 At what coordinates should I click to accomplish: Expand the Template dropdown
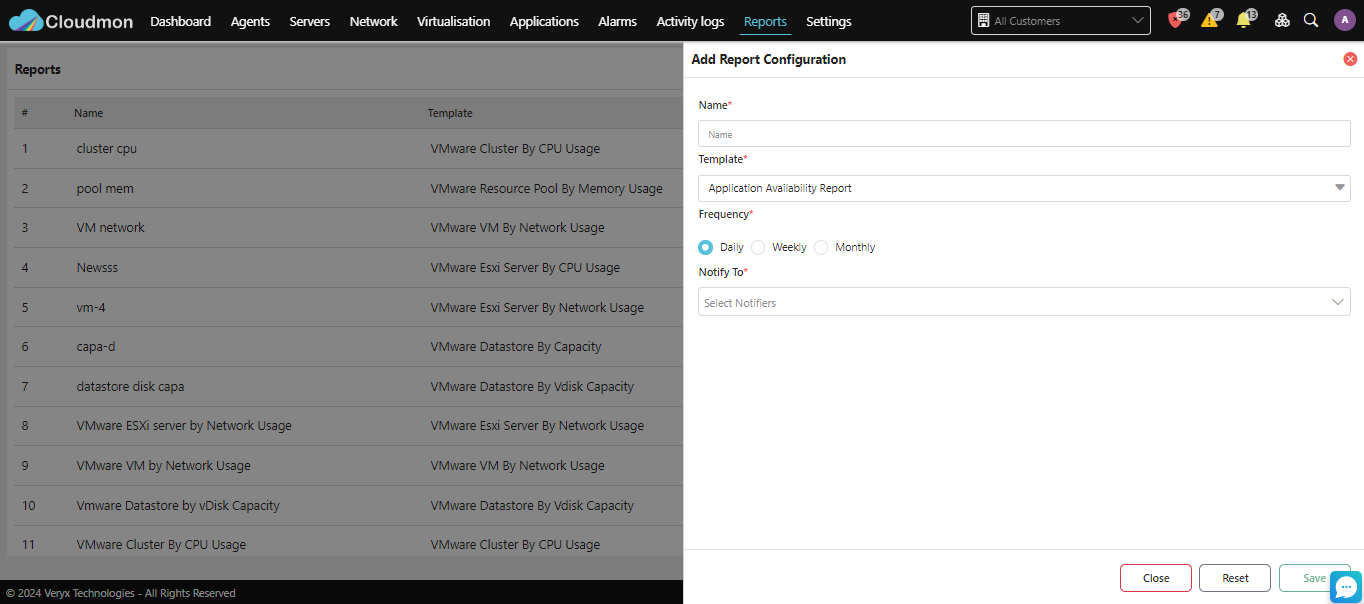[x=1024, y=188]
